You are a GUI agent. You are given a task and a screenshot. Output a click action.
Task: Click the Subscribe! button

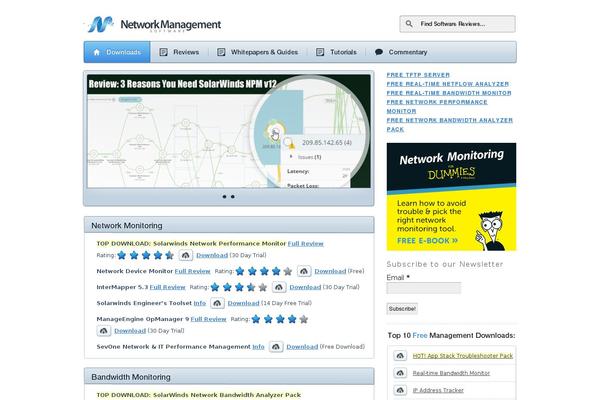402,309
